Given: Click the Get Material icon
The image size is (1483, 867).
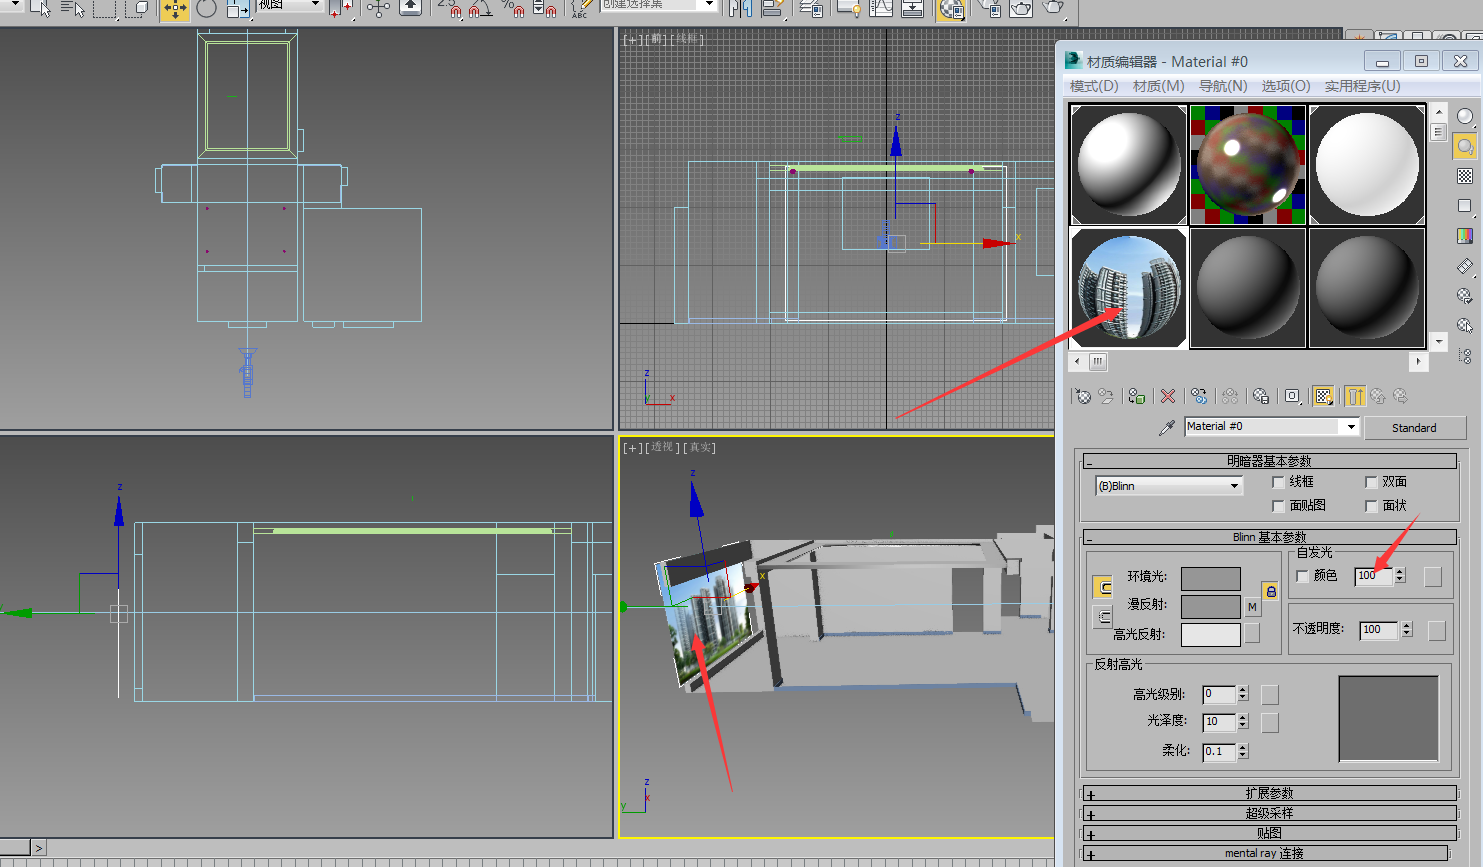Looking at the screenshot, I should pyautogui.click(x=1083, y=397).
